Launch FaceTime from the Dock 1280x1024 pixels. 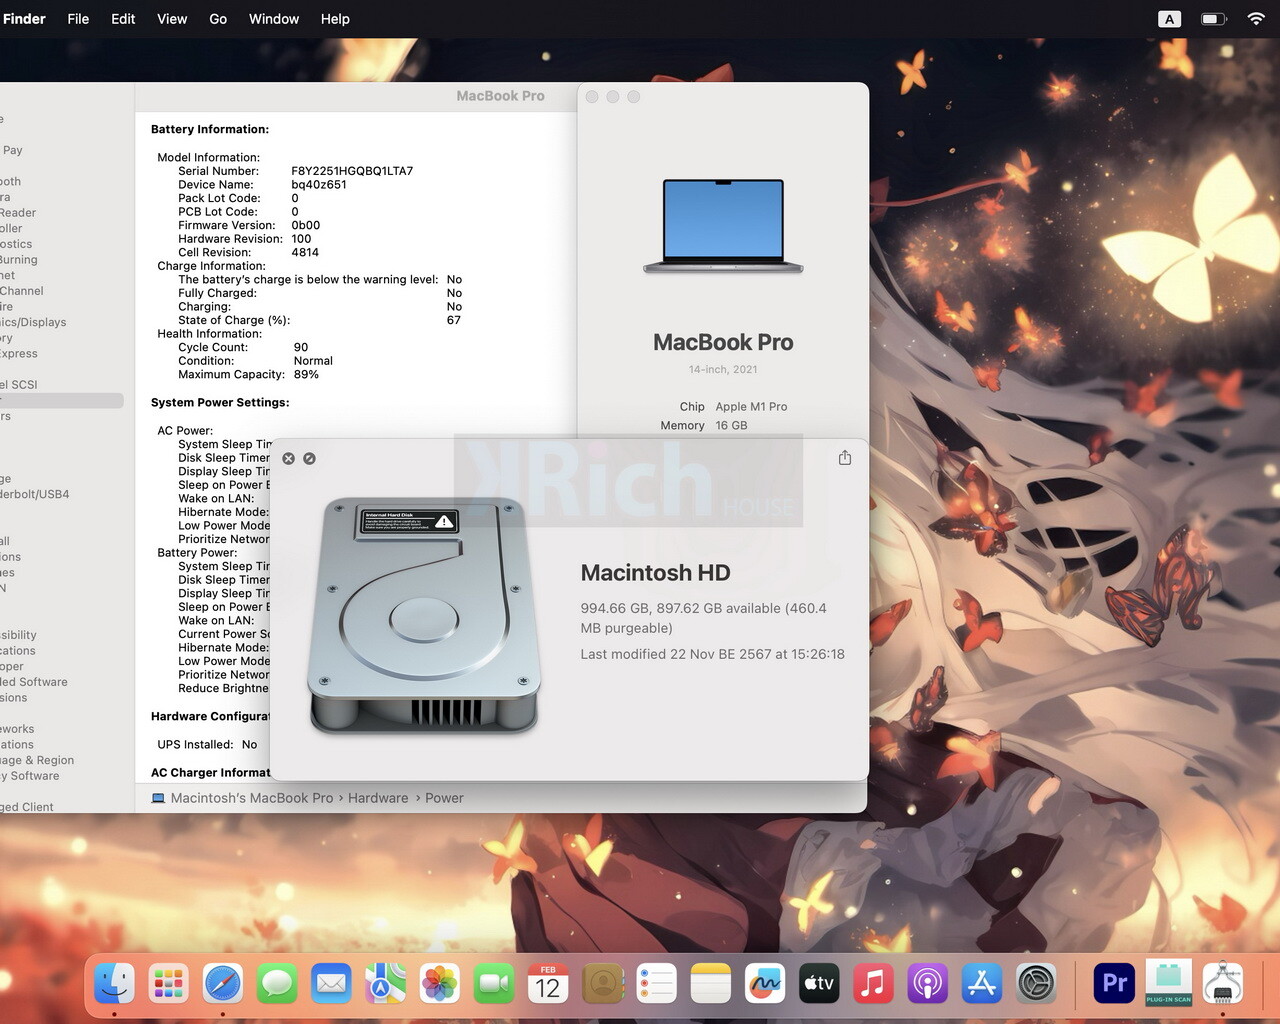[494, 984]
